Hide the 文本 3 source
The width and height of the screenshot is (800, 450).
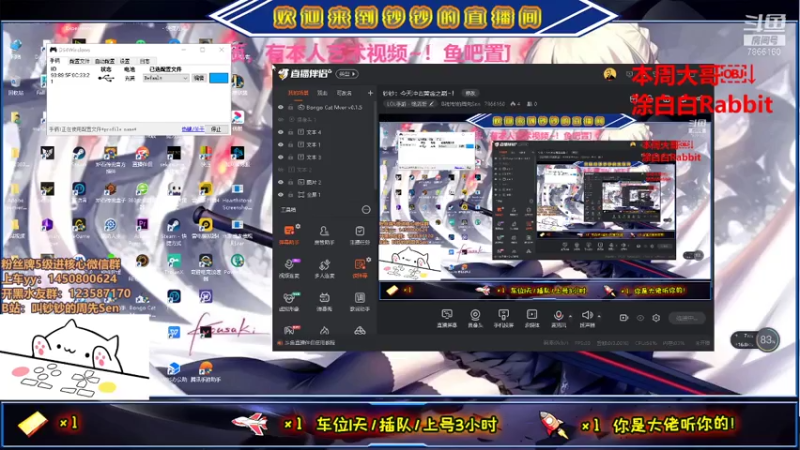[281, 157]
